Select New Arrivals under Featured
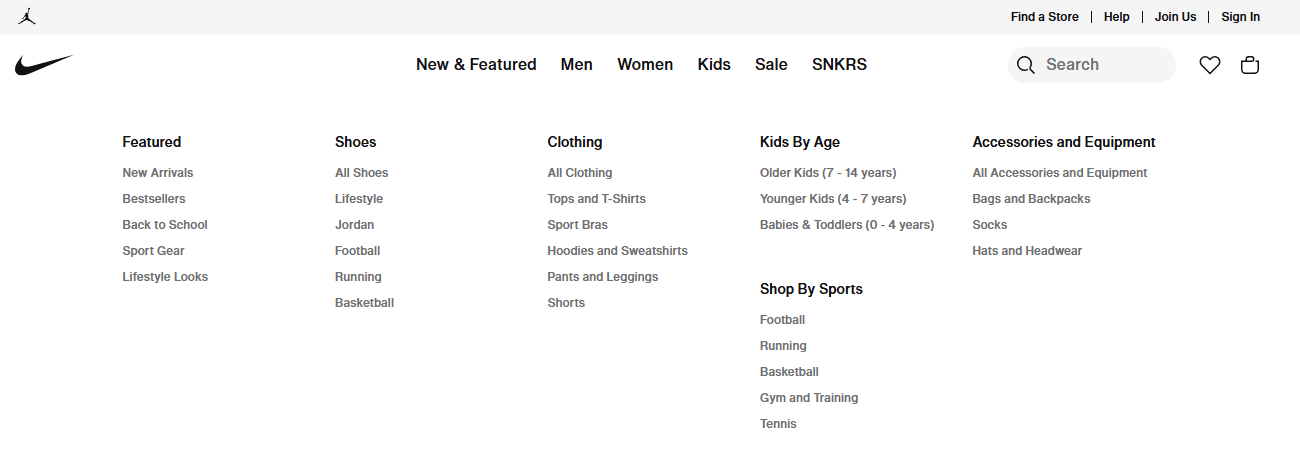Viewport: 1300px width, 458px height. coord(158,173)
